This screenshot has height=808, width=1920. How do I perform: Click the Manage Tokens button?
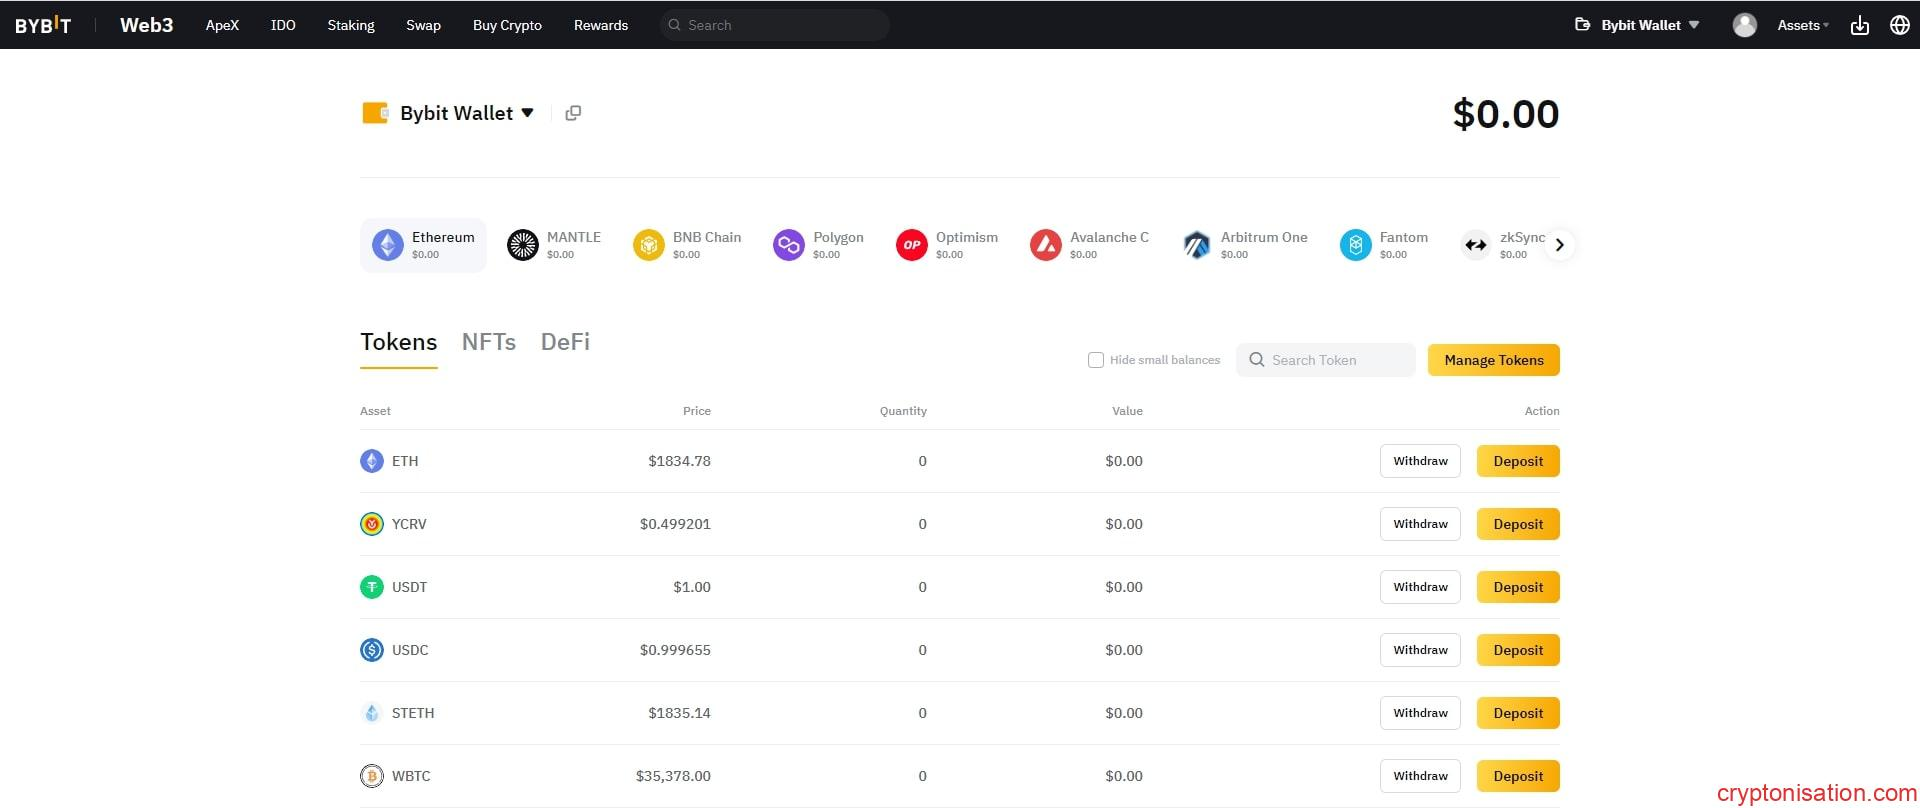pyautogui.click(x=1493, y=360)
